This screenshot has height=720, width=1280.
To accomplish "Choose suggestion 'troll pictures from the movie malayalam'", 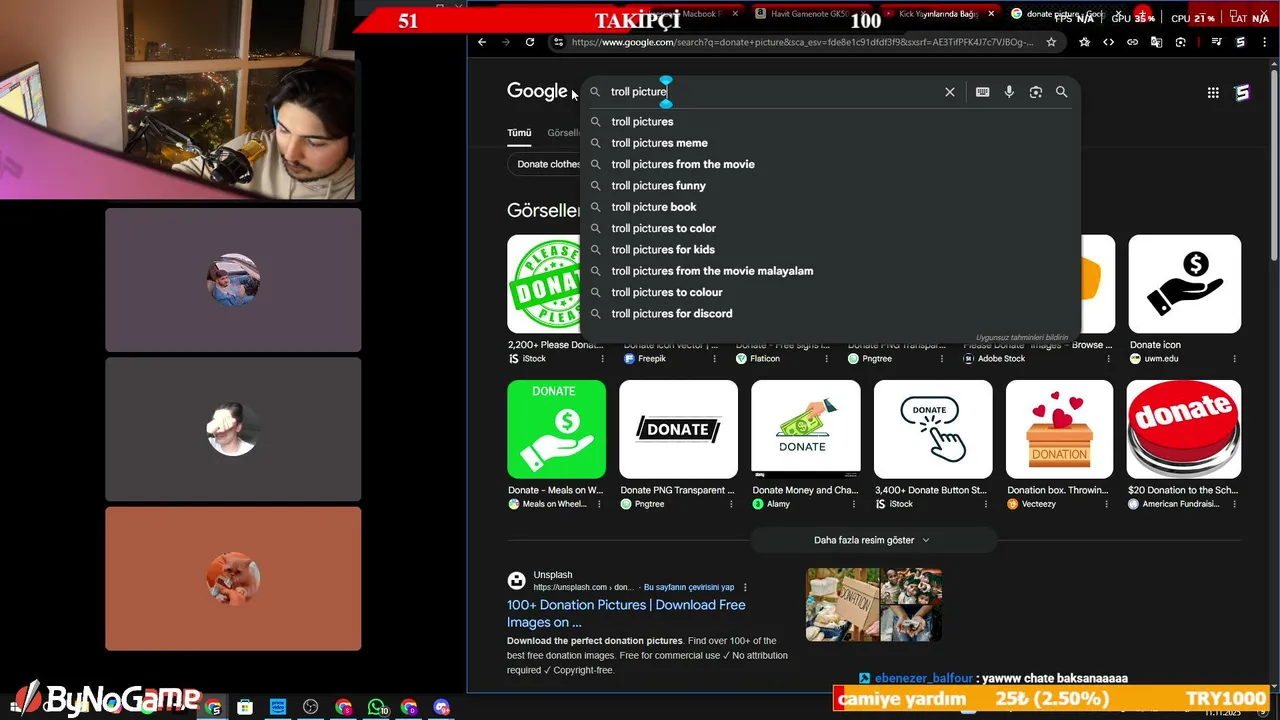I will pyautogui.click(x=830, y=271).
